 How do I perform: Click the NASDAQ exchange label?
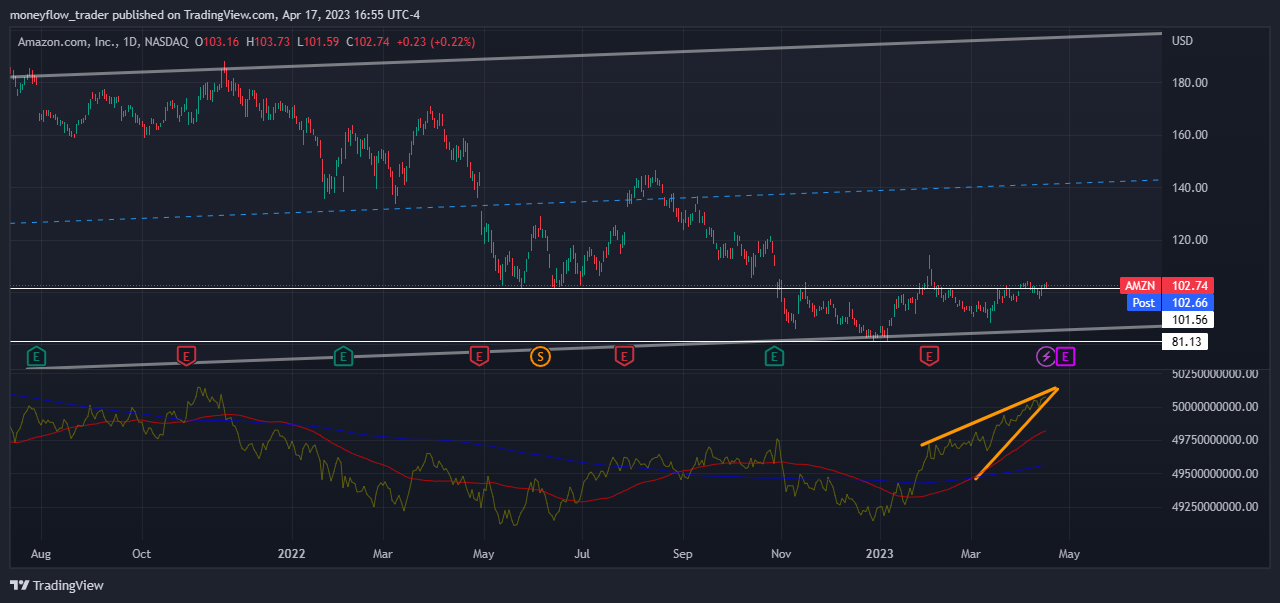(x=167, y=41)
